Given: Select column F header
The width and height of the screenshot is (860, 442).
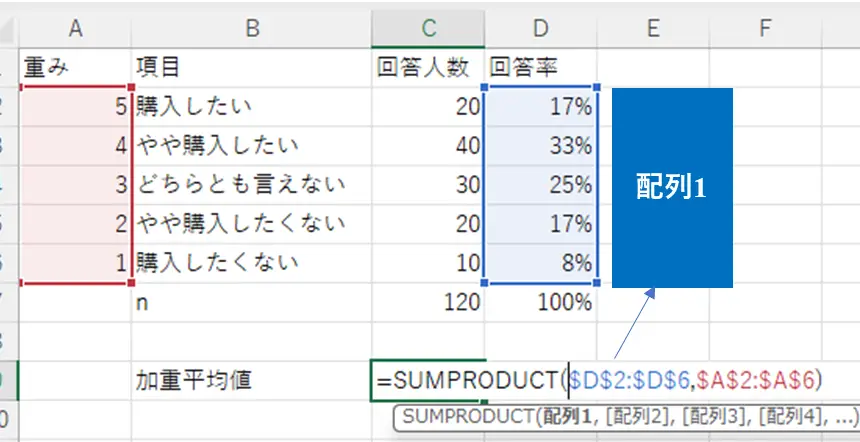Looking at the screenshot, I should 765,28.
